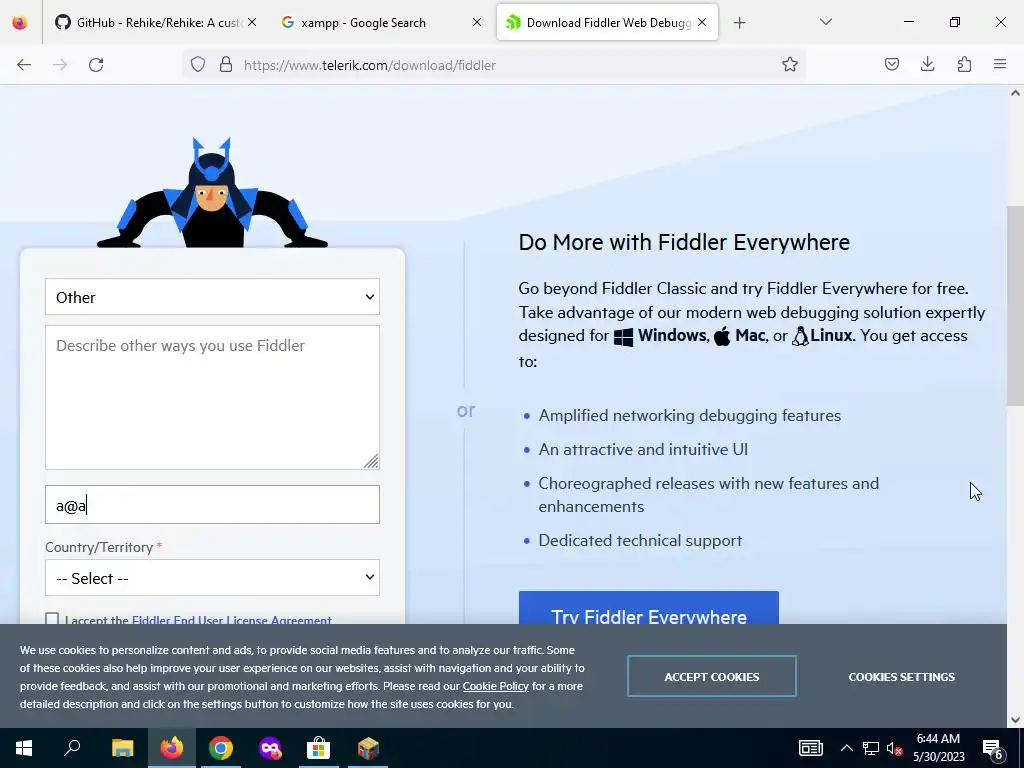
Task: Click the Try Fiddler Everywhere button
Action: click(648, 608)
